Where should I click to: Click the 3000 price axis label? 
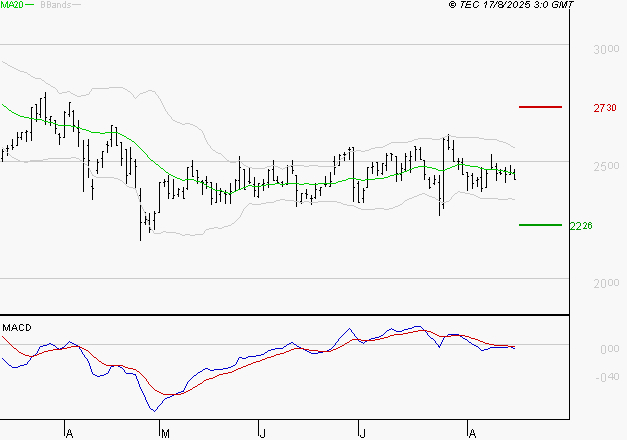(605, 49)
